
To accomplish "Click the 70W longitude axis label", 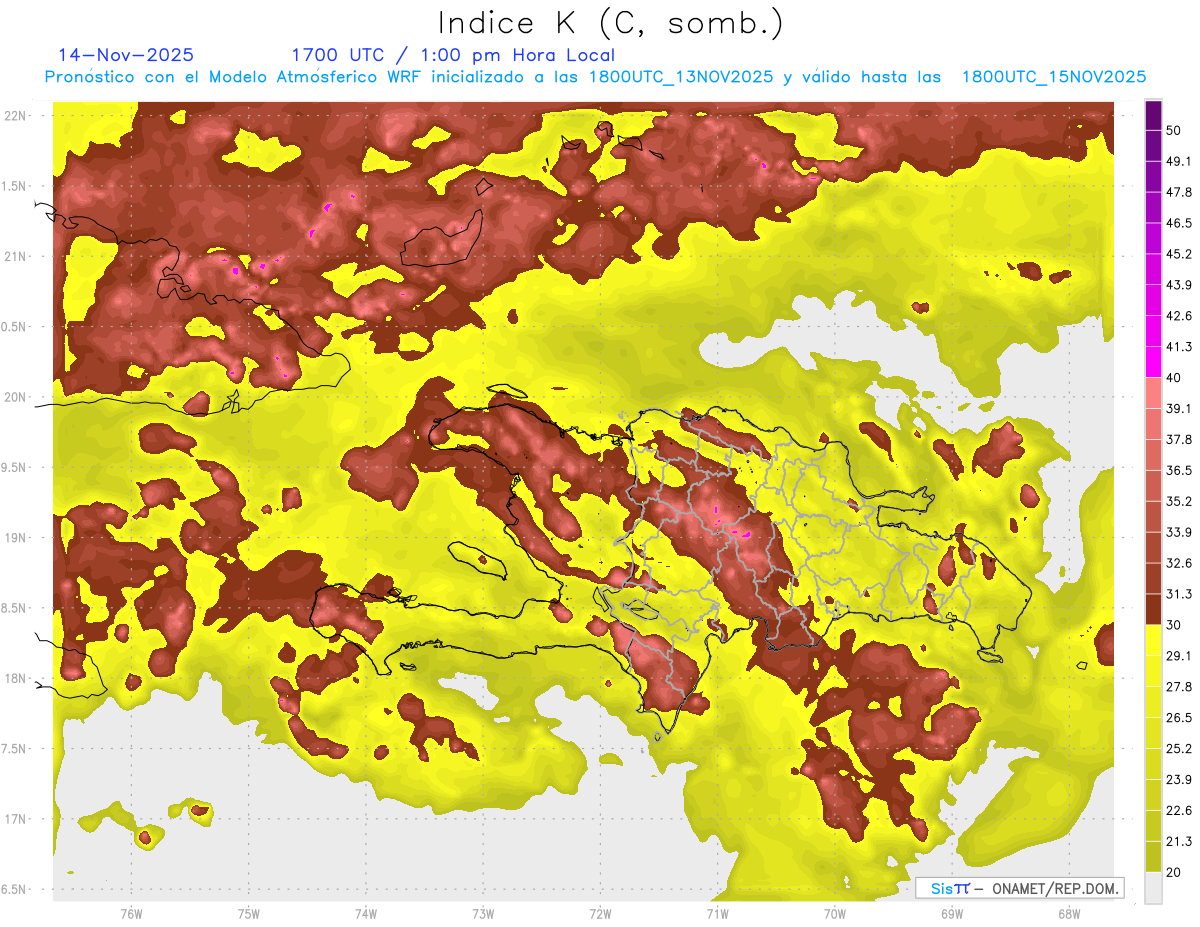I will pos(834,914).
